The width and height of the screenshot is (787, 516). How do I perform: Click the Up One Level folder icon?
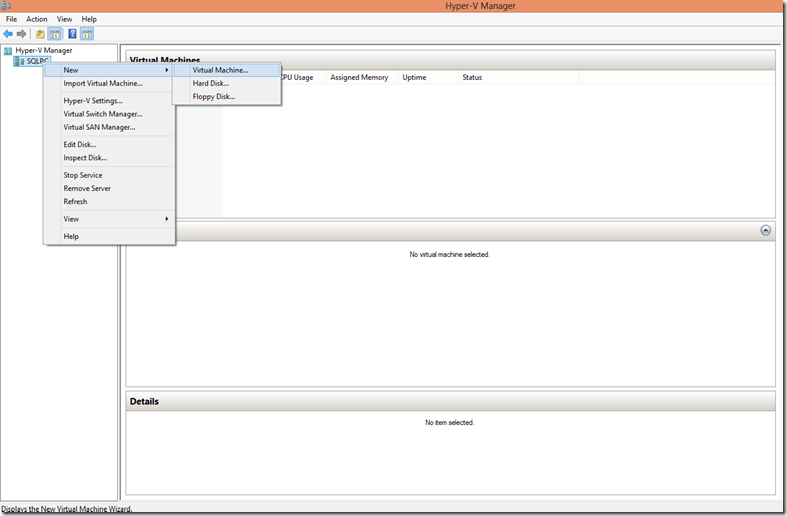(40, 34)
